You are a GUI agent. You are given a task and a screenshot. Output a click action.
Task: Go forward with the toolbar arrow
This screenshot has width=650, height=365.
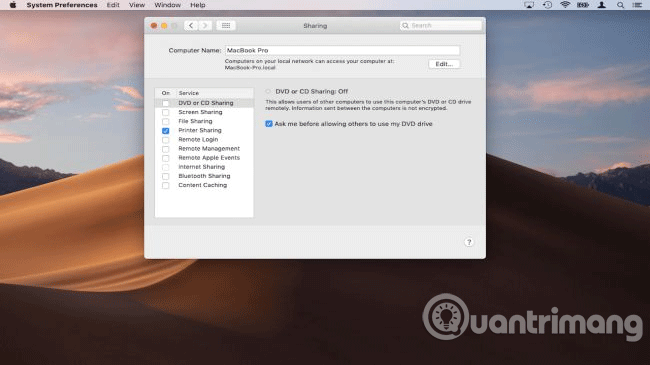[x=205, y=25]
